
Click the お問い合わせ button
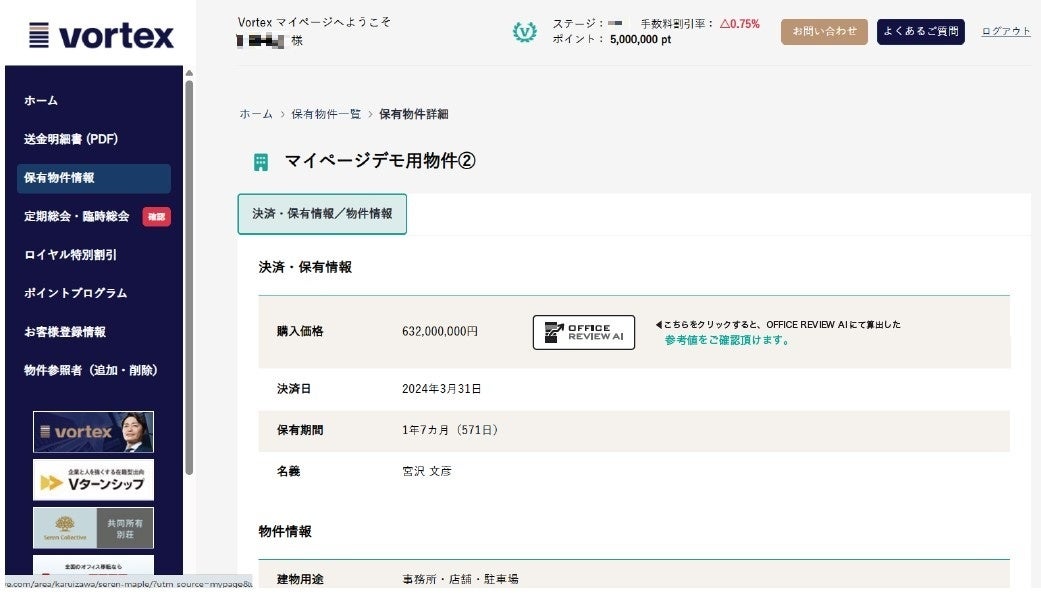[824, 32]
